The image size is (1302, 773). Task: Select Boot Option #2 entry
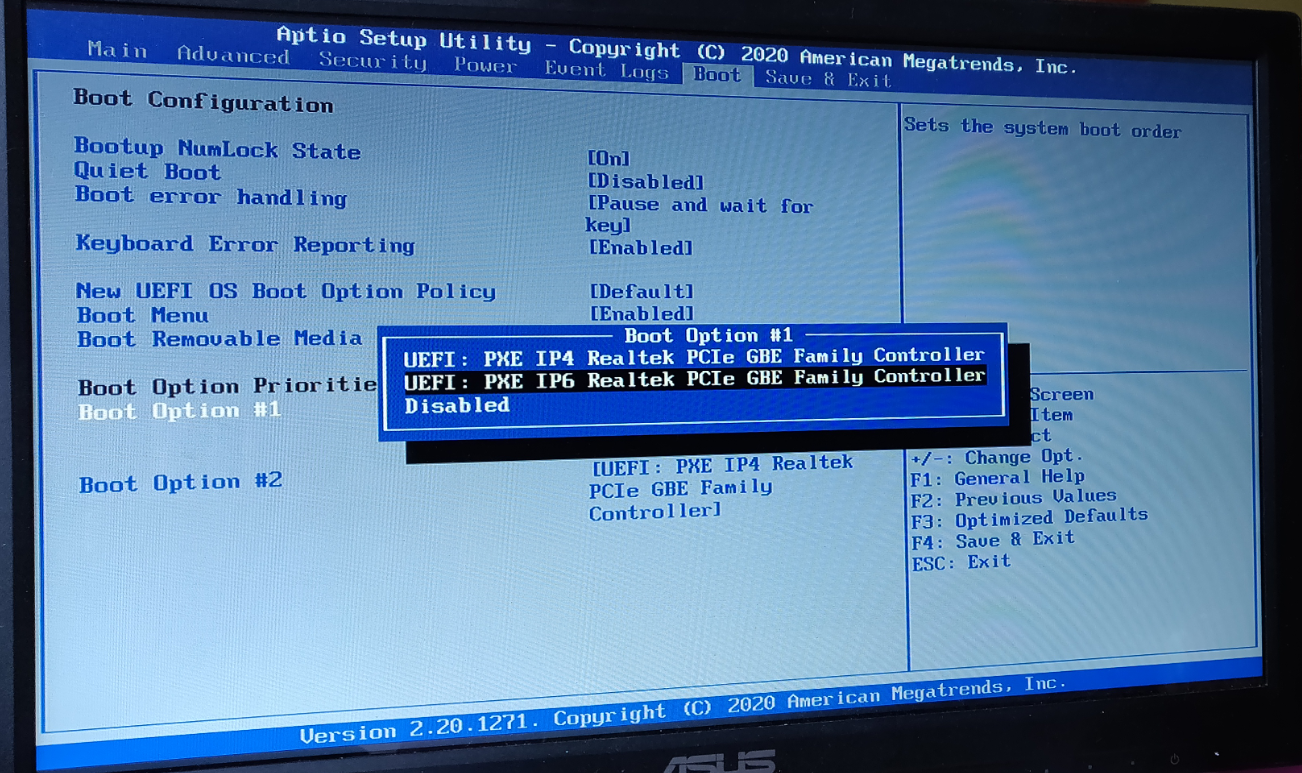point(181,483)
